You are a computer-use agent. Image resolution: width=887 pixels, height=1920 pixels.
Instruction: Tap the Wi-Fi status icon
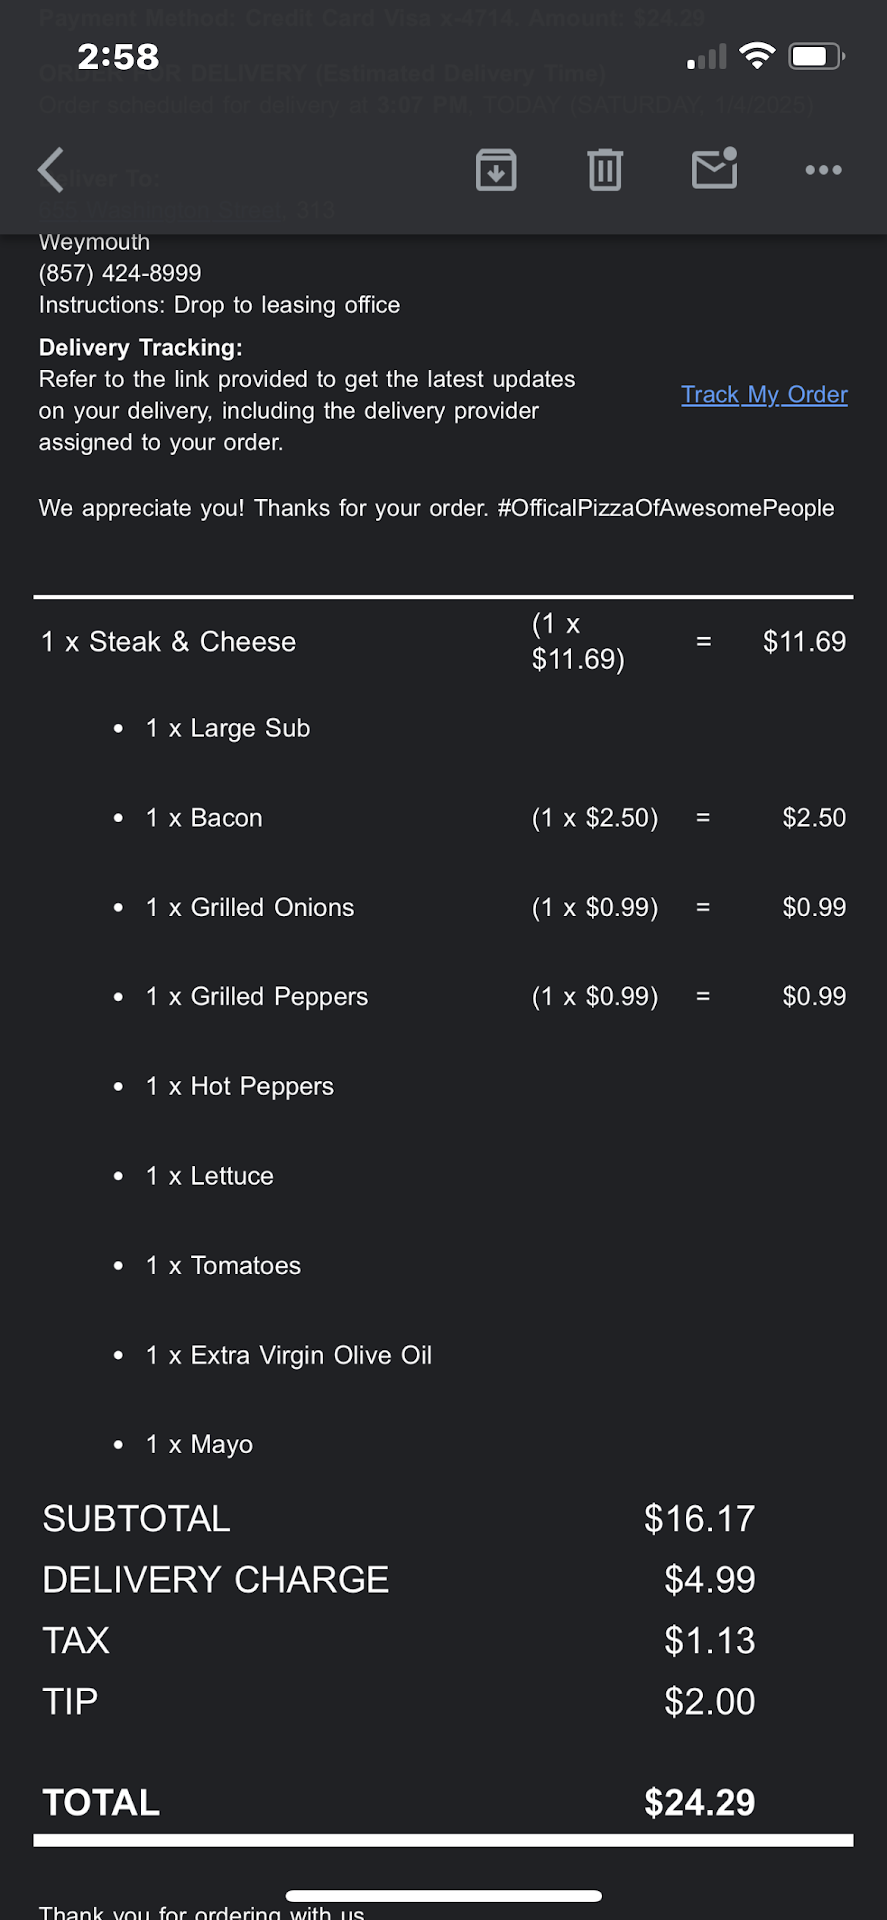pyautogui.click(x=757, y=56)
